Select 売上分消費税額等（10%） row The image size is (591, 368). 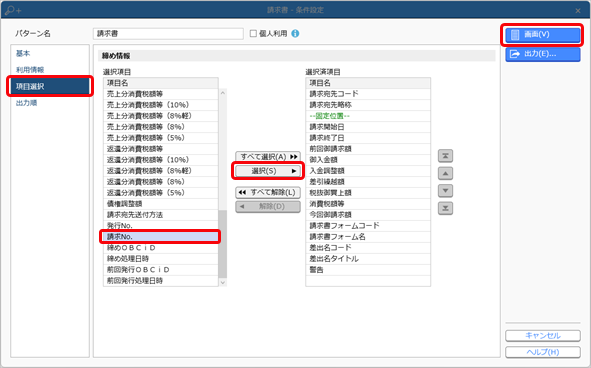pyautogui.click(x=161, y=105)
